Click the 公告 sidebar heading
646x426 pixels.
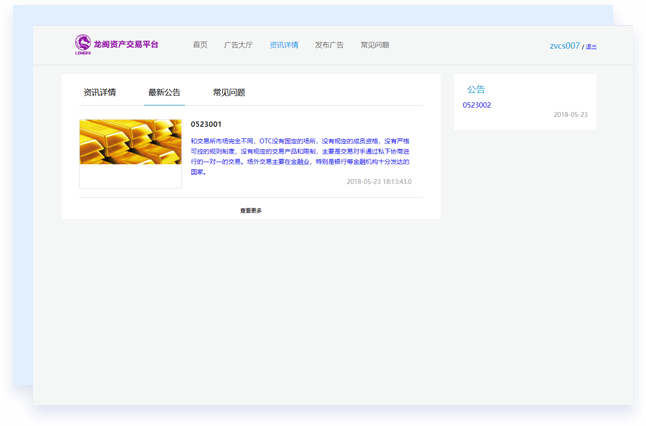(x=476, y=89)
